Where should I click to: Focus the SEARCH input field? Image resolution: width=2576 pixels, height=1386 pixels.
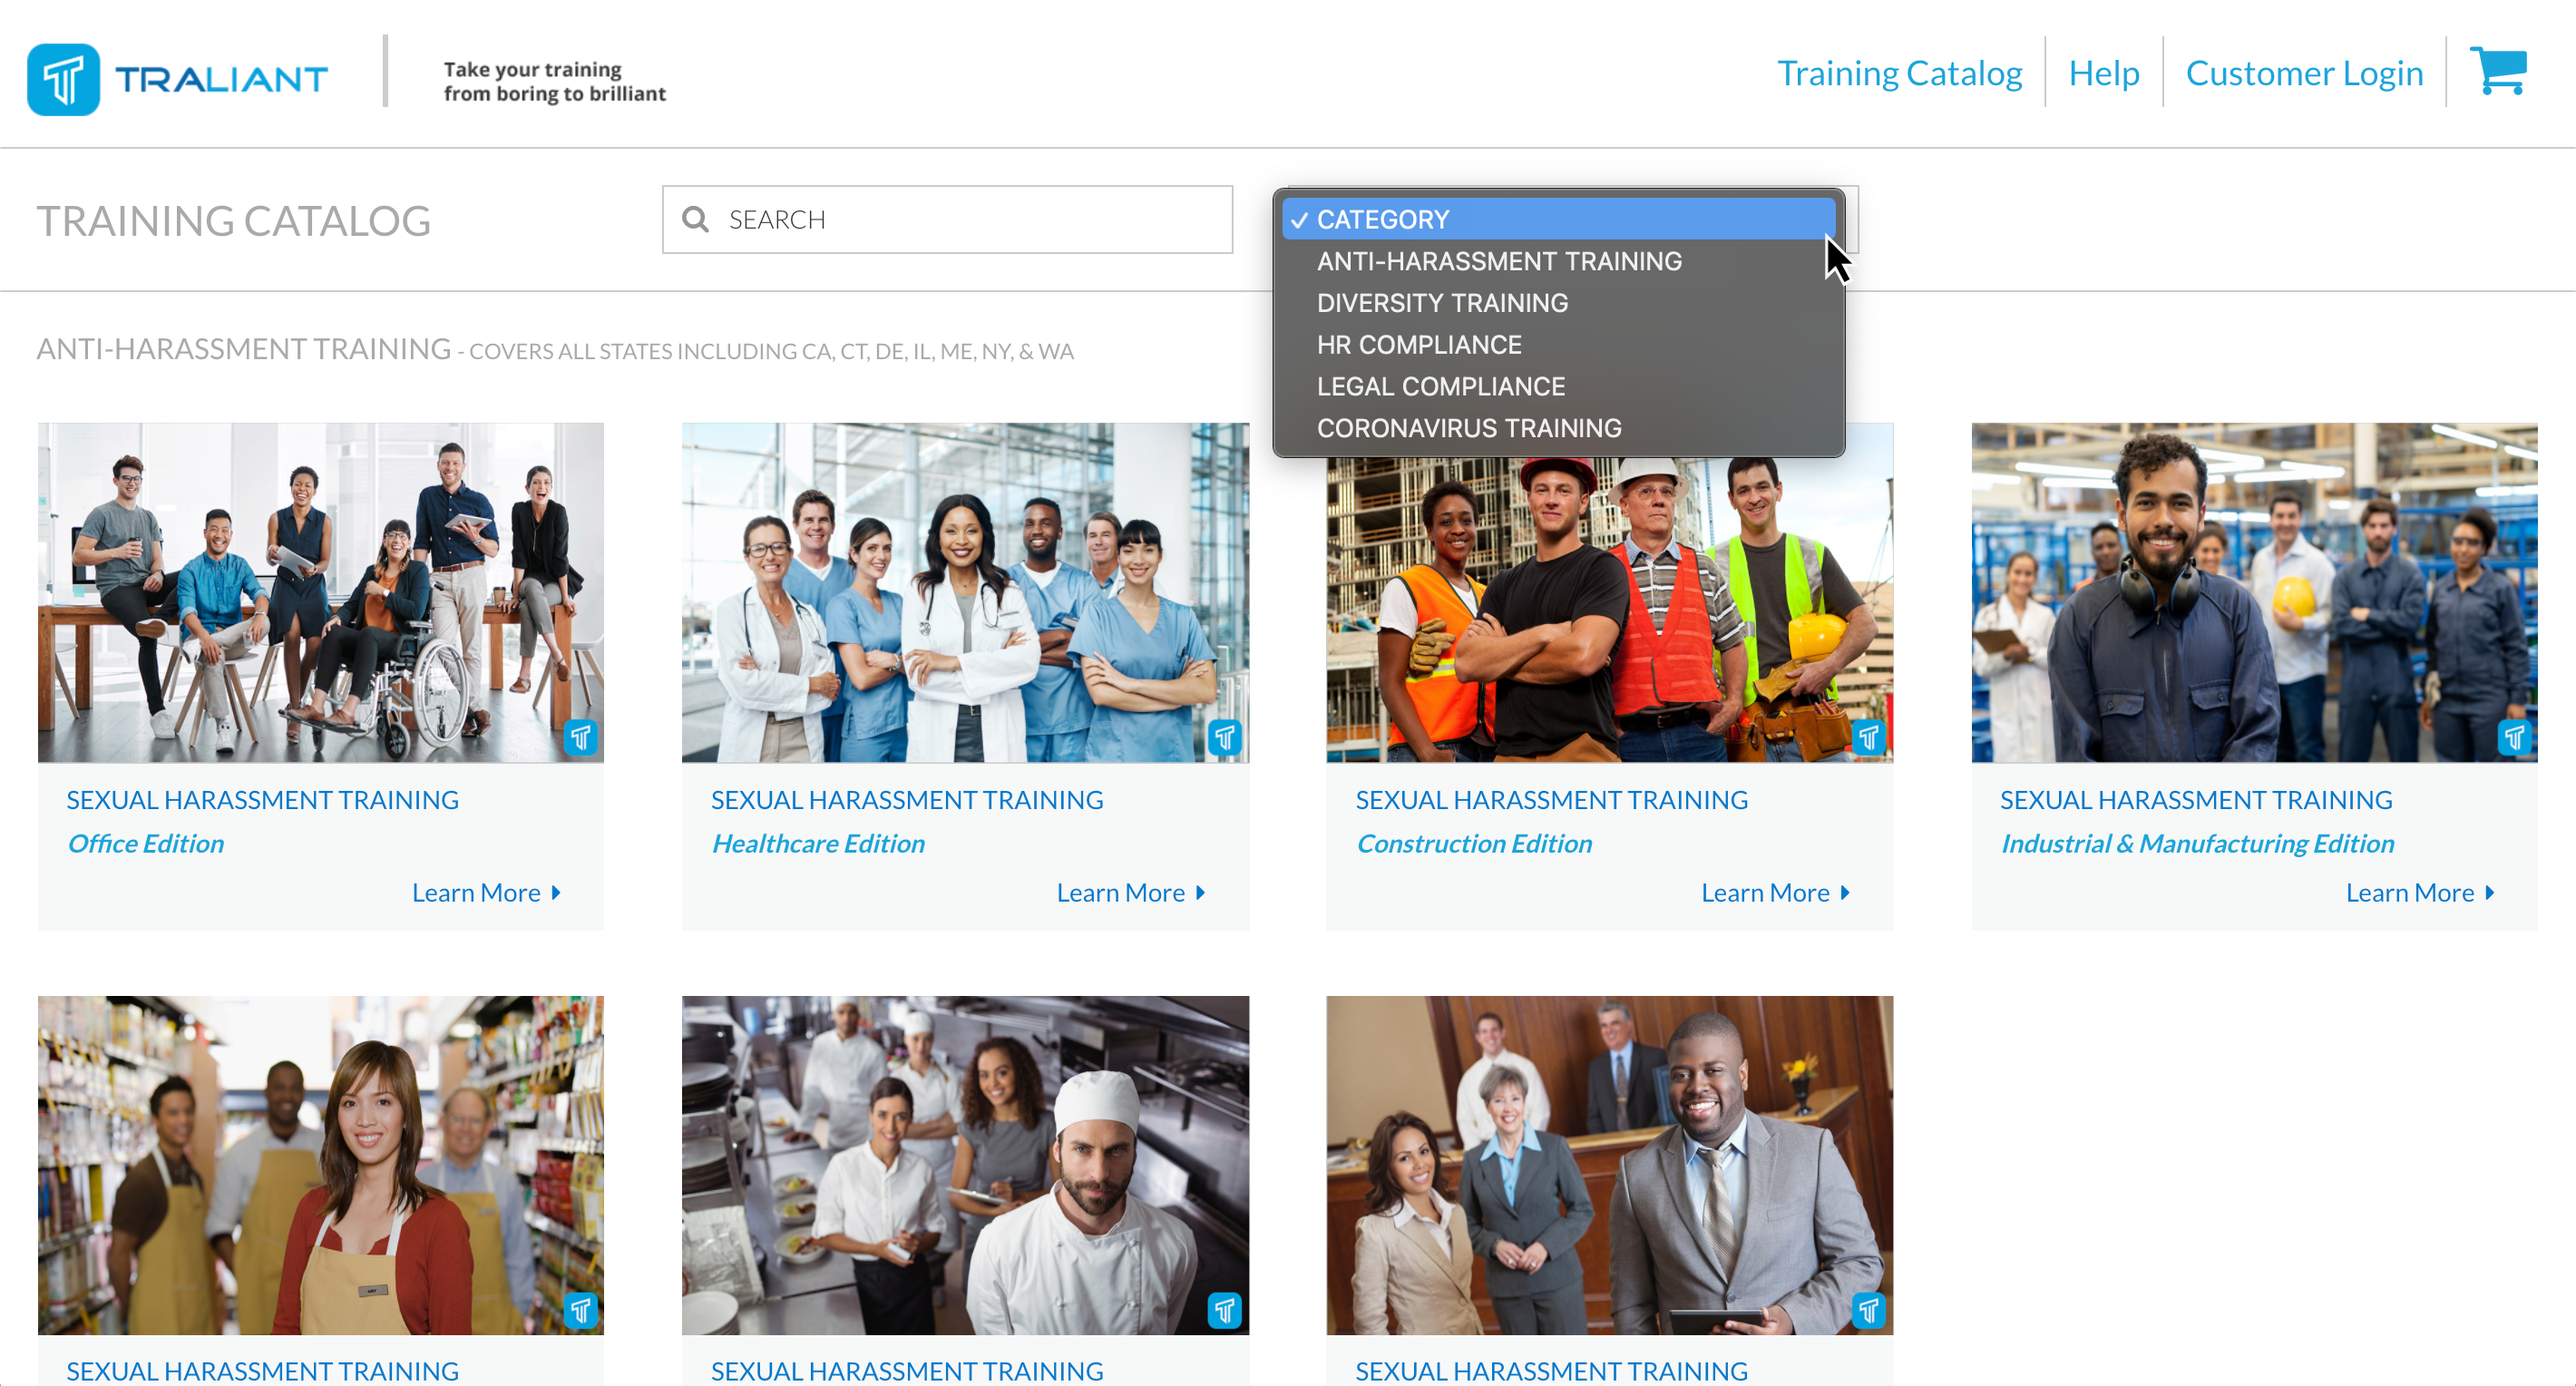pyautogui.click(x=947, y=219)
